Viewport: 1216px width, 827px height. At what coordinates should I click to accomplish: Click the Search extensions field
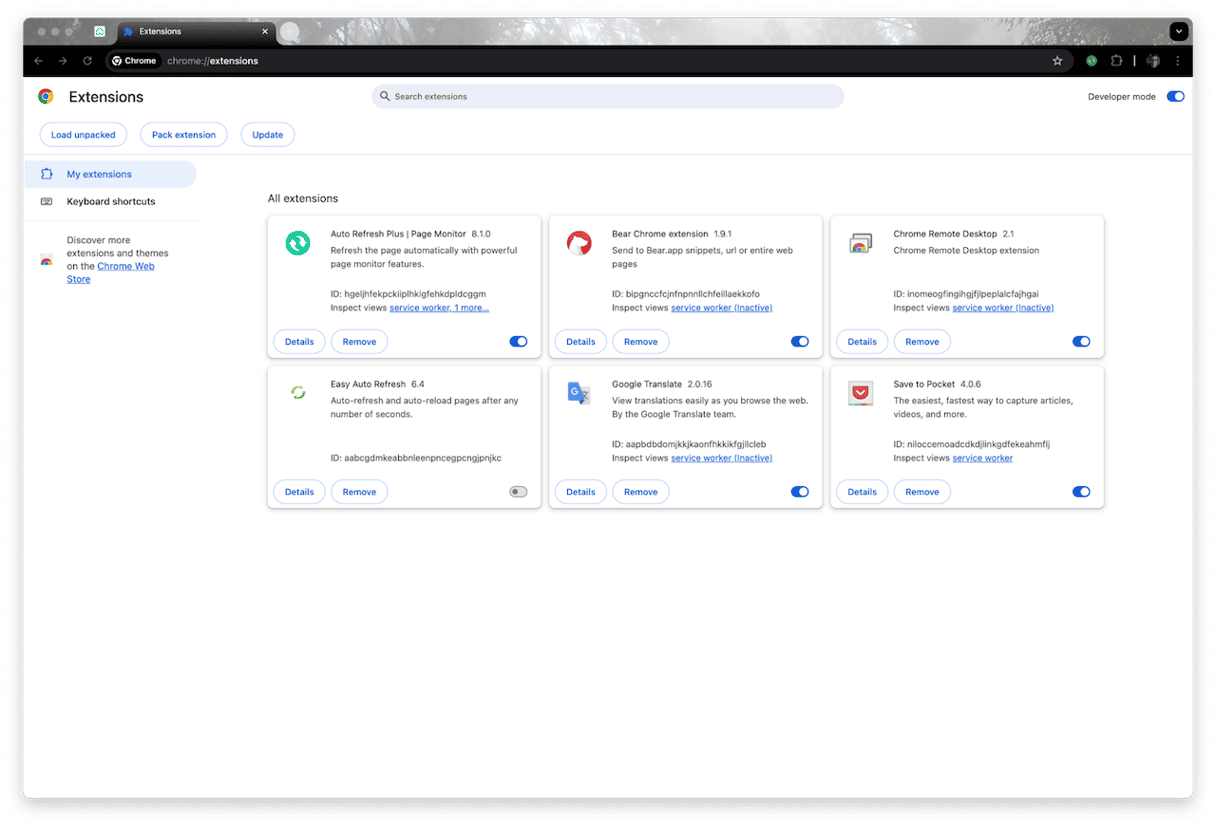[608, 97]
